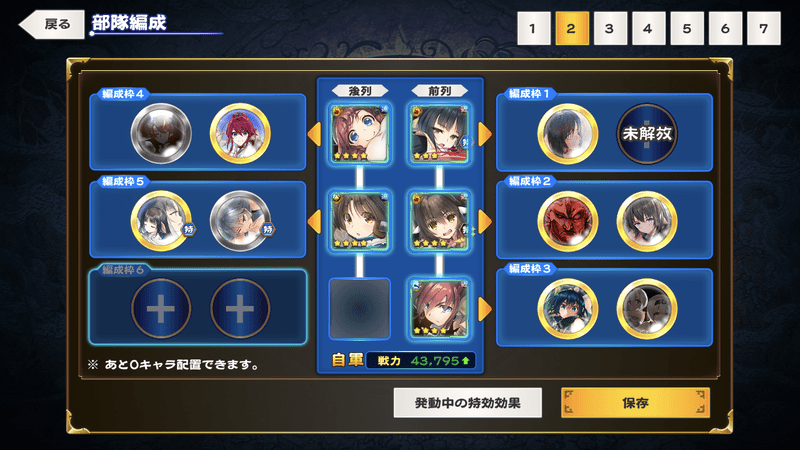The image size is (800, 450).
Task: Add a character to the first empty 編成枠6 plus slot
Action: point(161,308)
